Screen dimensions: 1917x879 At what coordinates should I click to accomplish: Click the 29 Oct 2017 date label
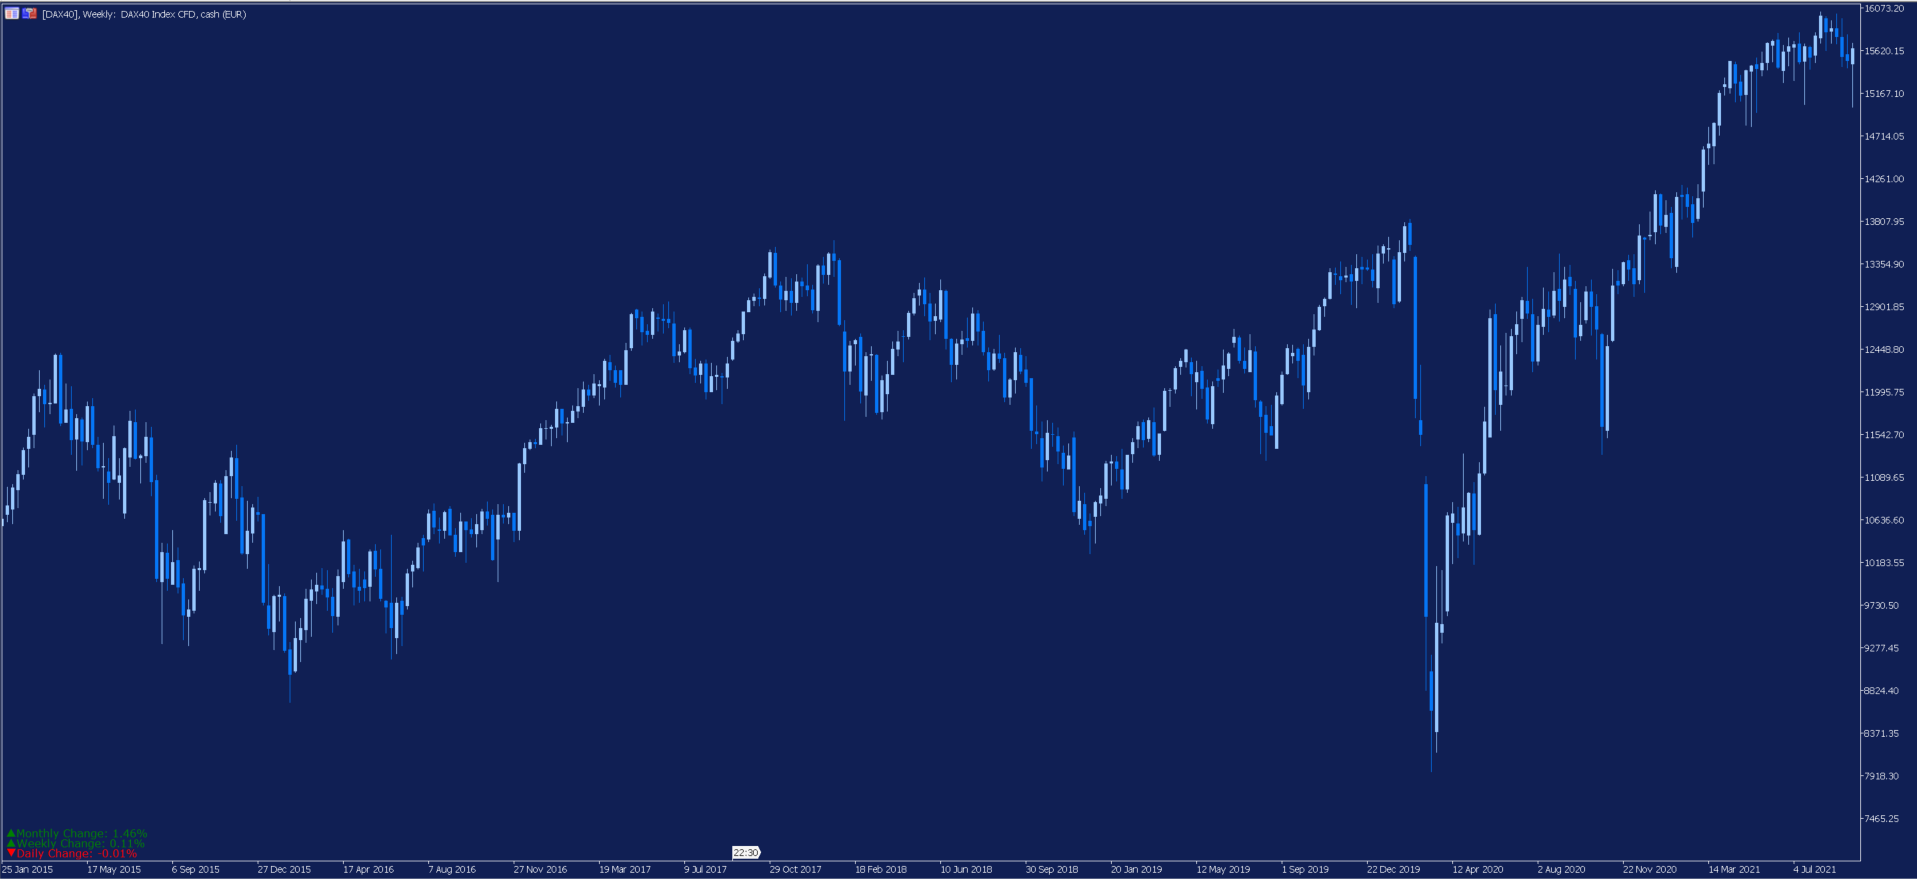pyautogui.click(x=795, y=869)
